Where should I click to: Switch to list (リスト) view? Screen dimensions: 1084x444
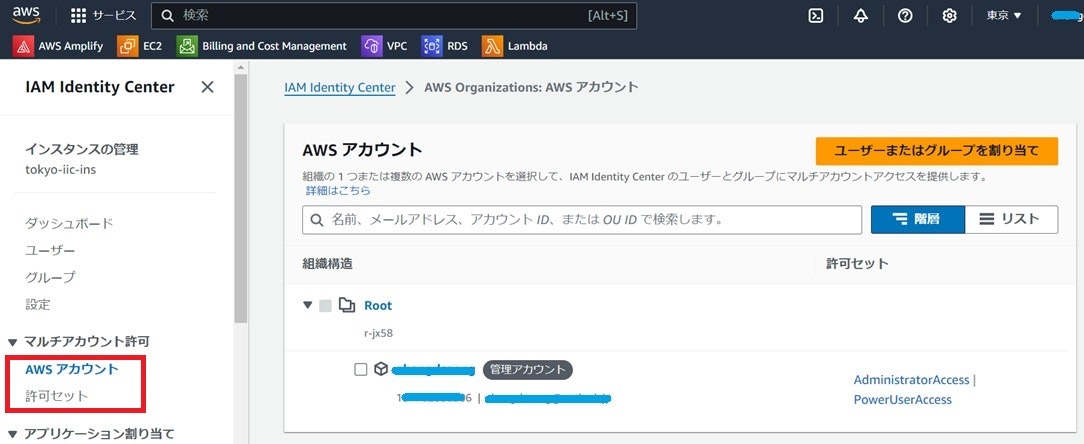pos(1011,219)
